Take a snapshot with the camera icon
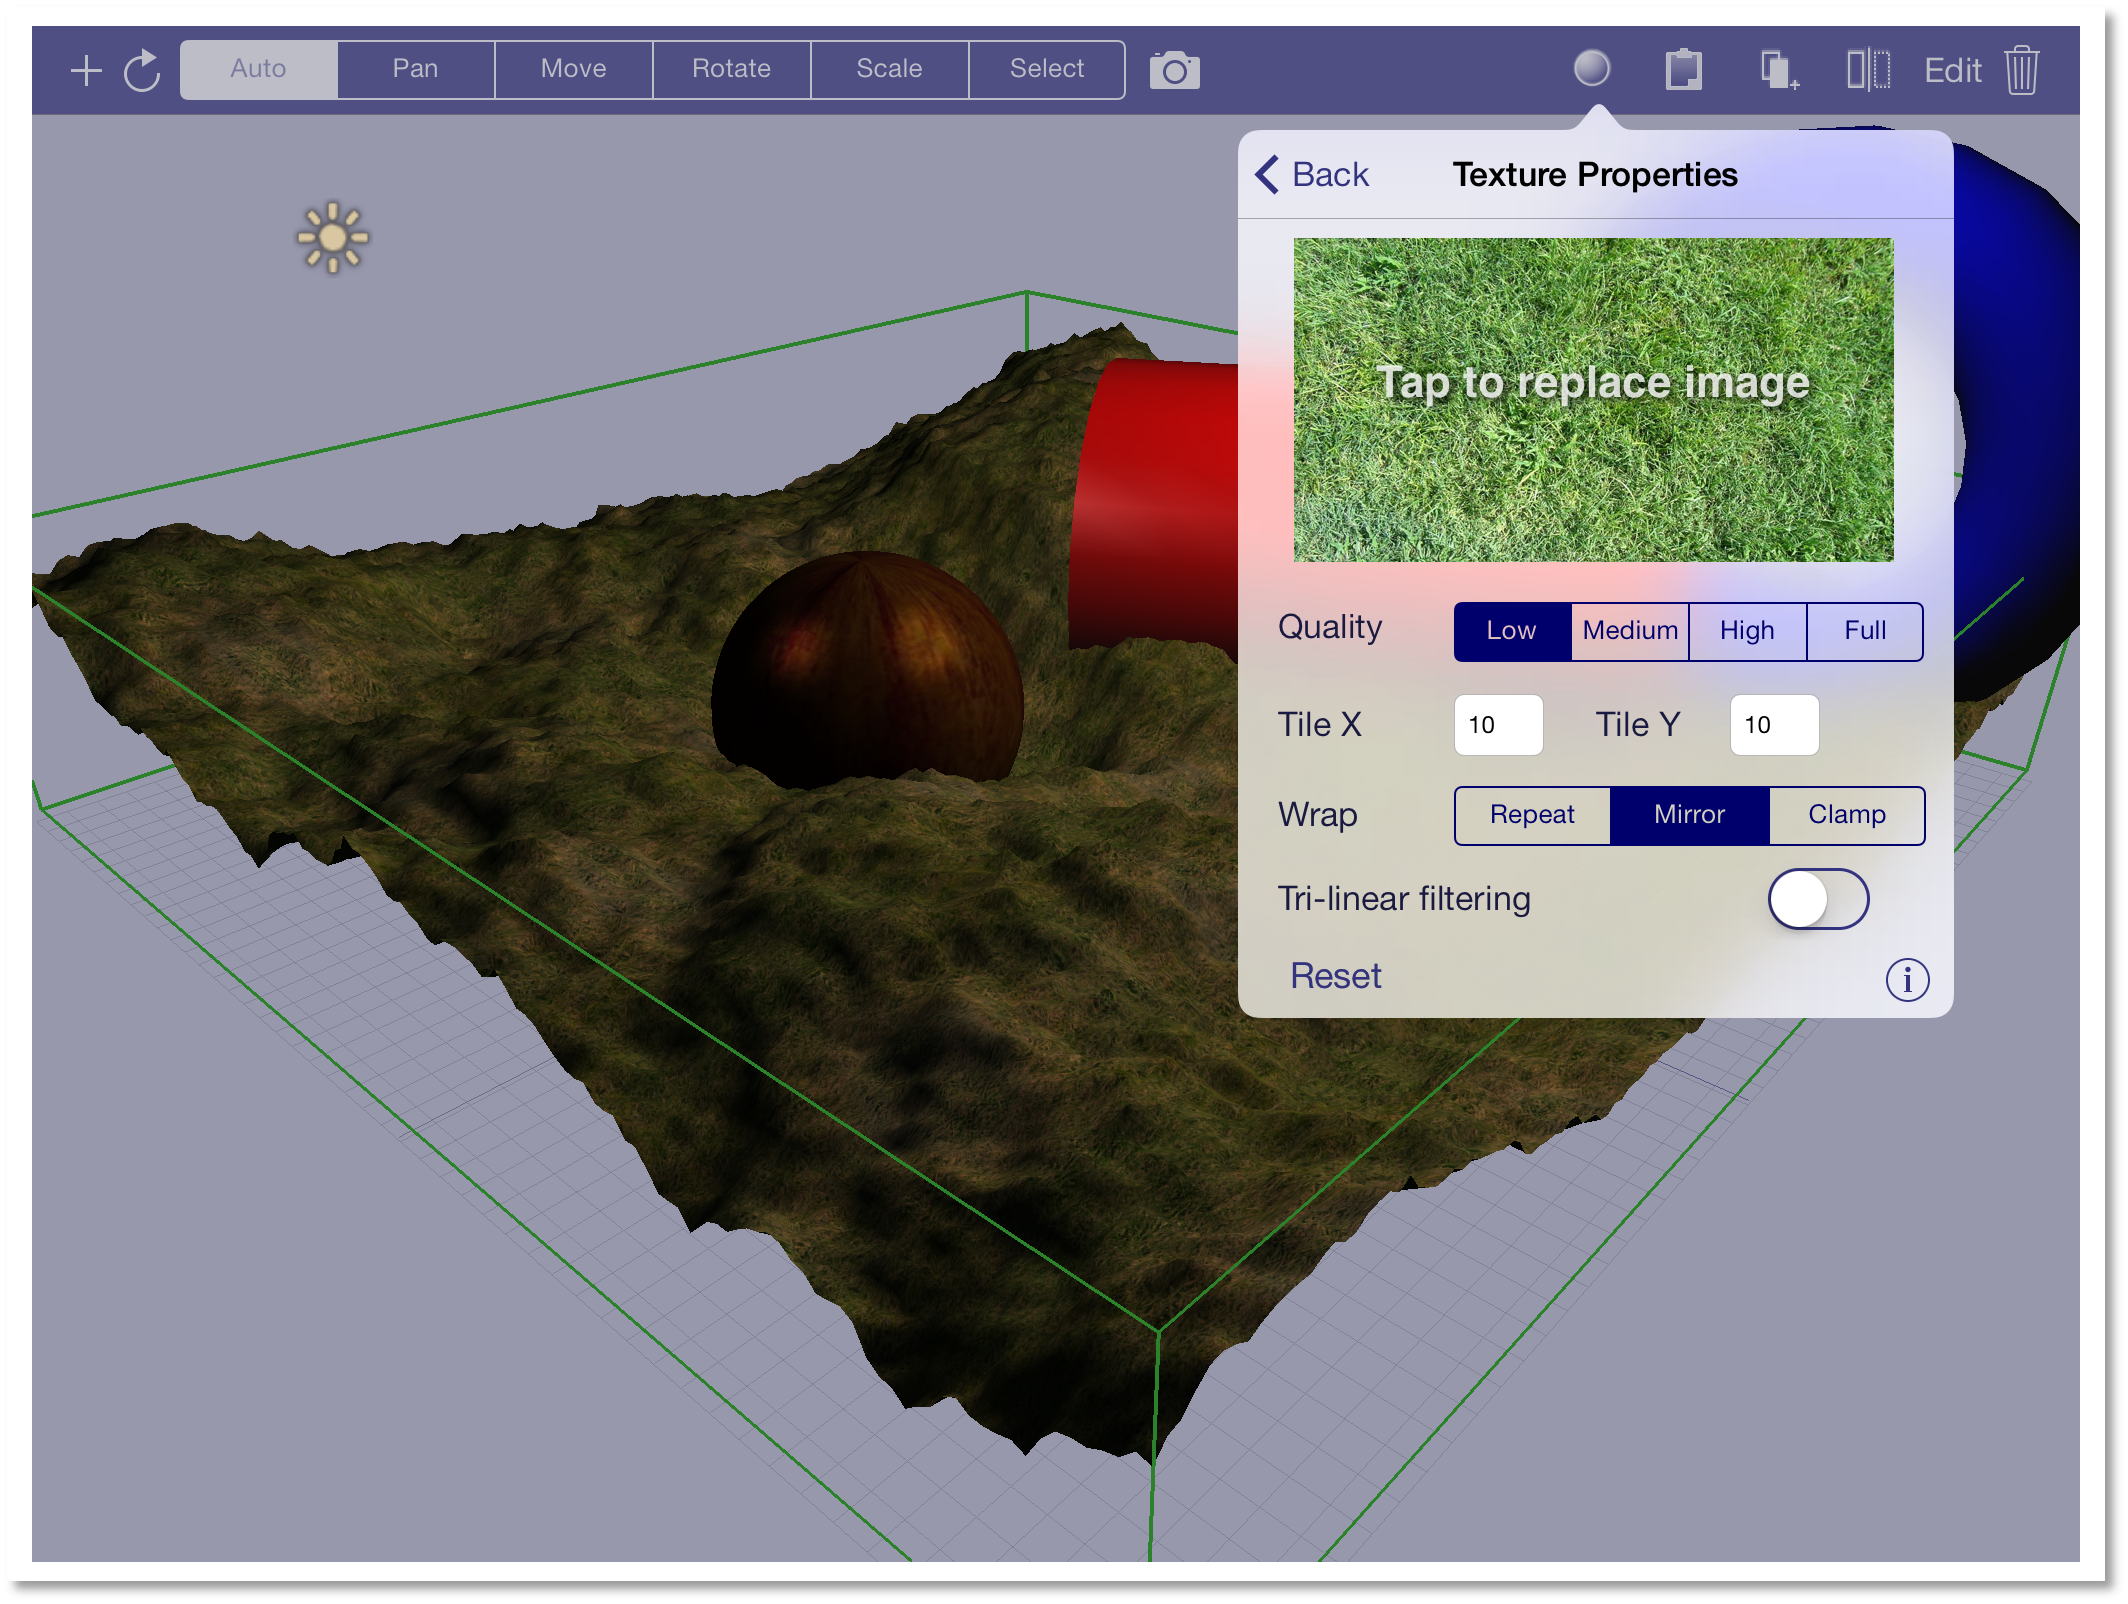This screenshot has height=1604, width=2128. coord(1174,70)
